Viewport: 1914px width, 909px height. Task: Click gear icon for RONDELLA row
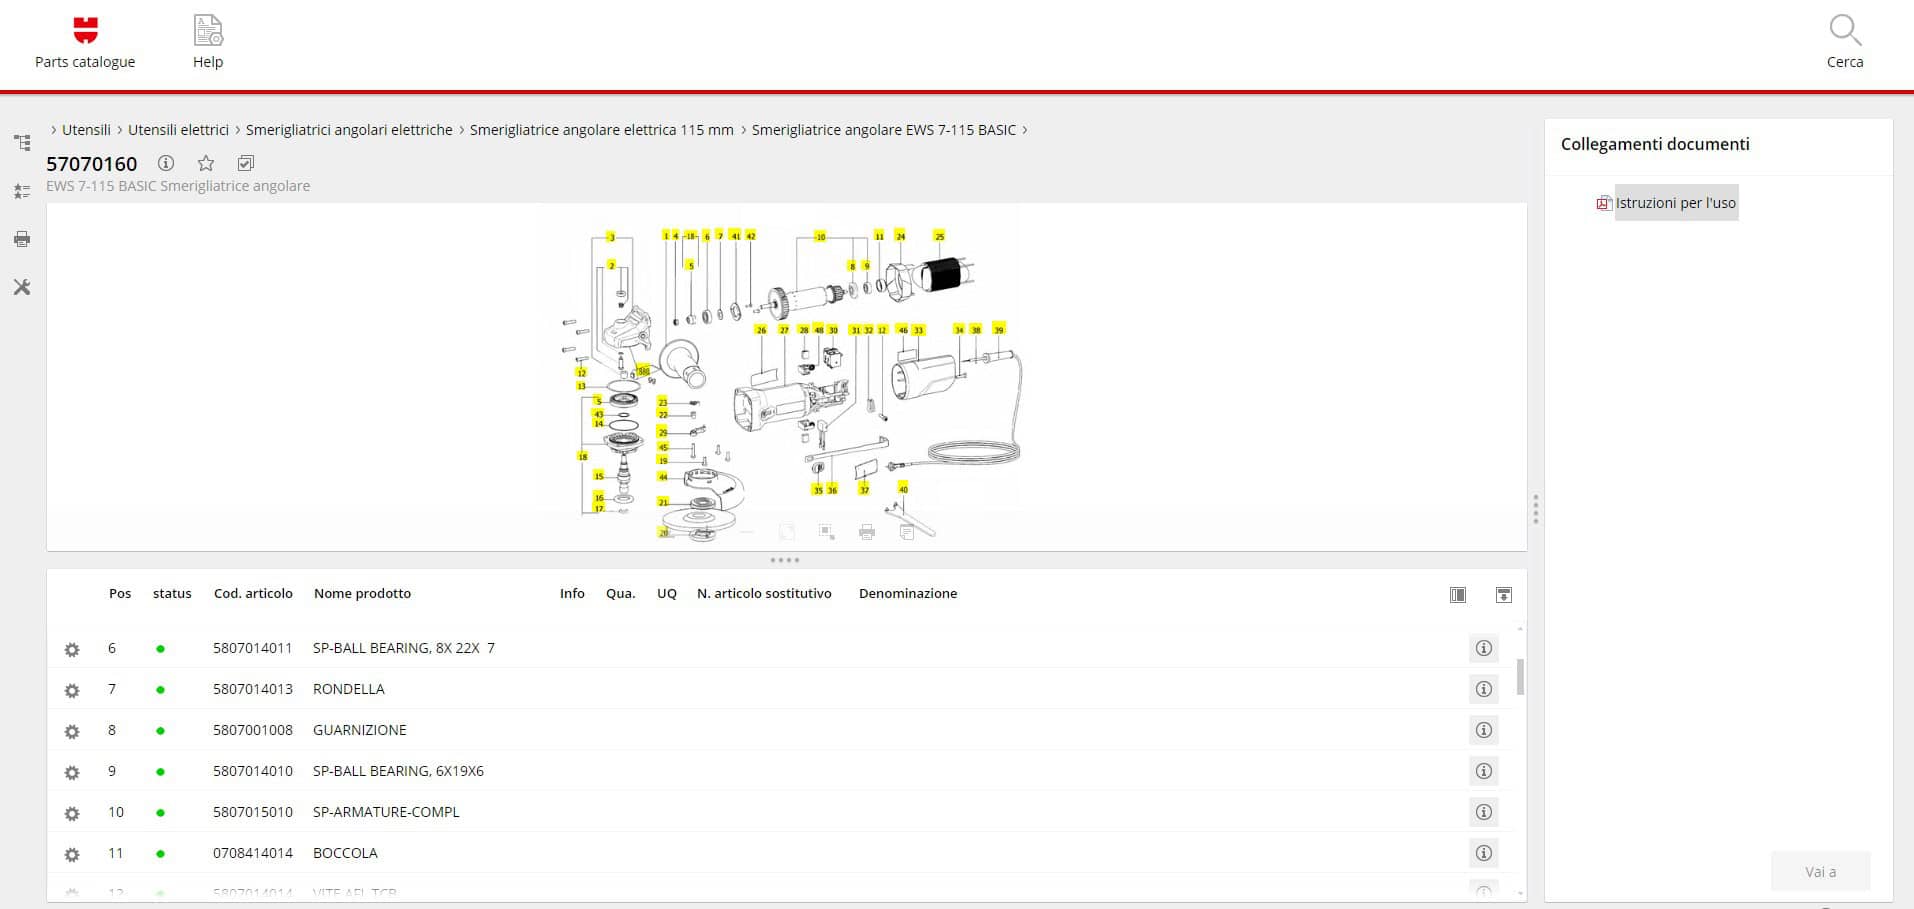pos(72,691)
